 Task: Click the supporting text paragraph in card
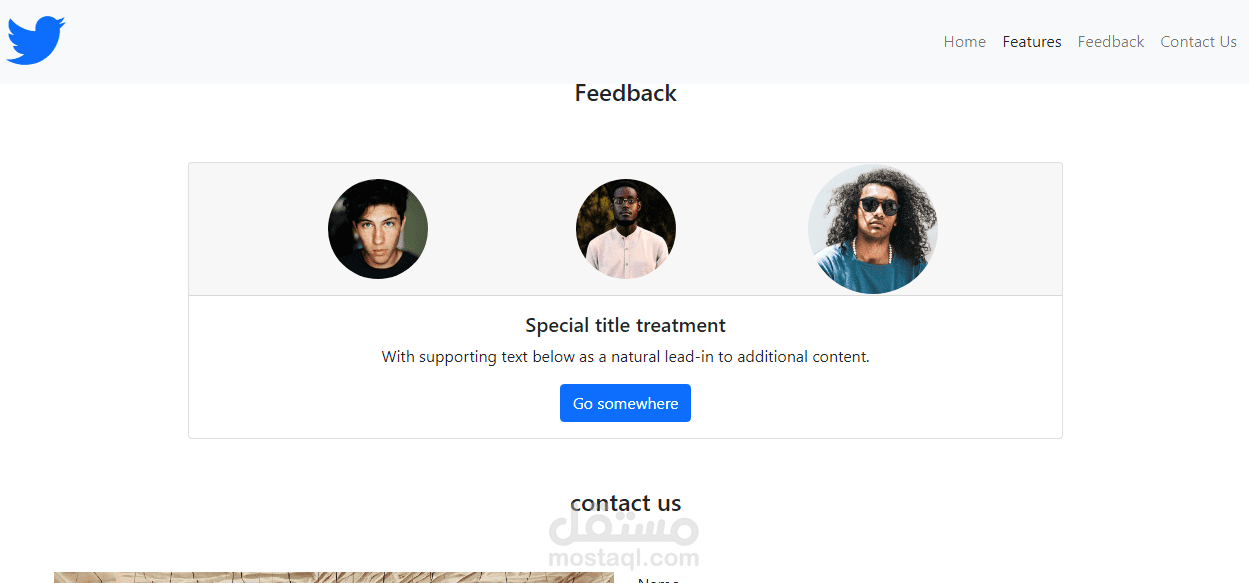coord(625,357)
